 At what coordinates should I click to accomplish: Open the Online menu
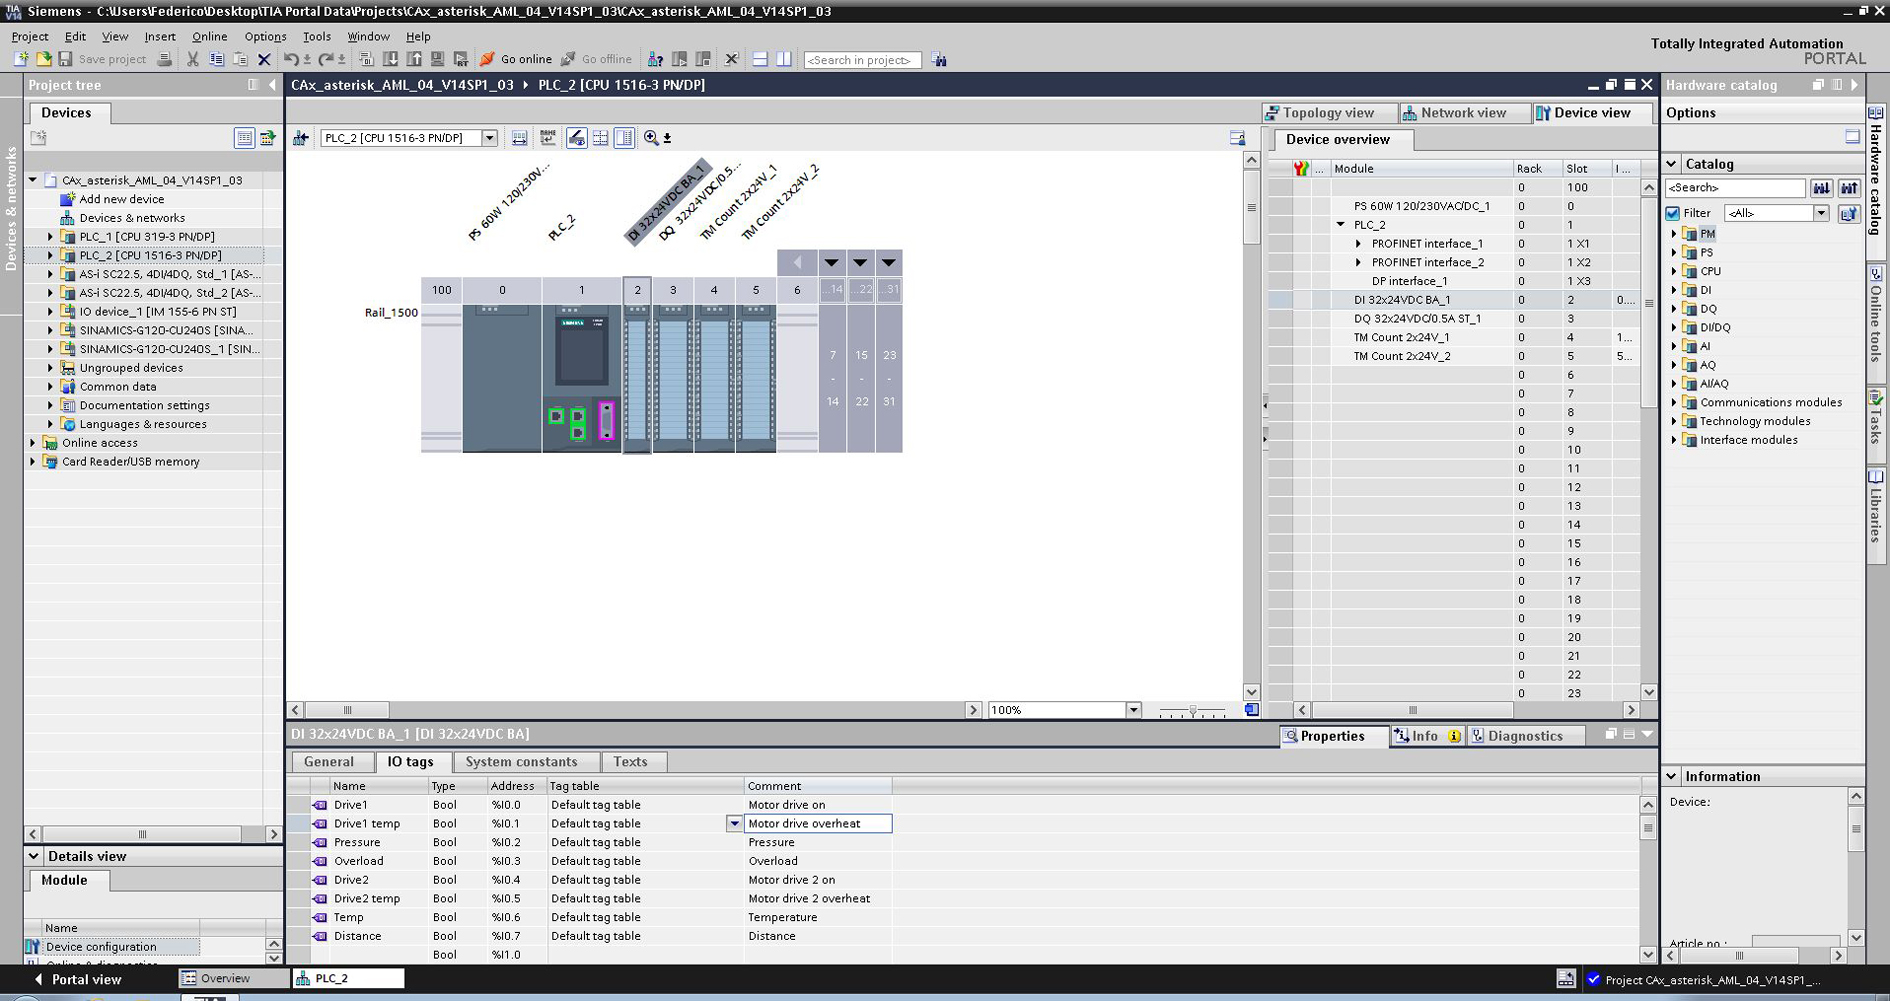[209, 36]
